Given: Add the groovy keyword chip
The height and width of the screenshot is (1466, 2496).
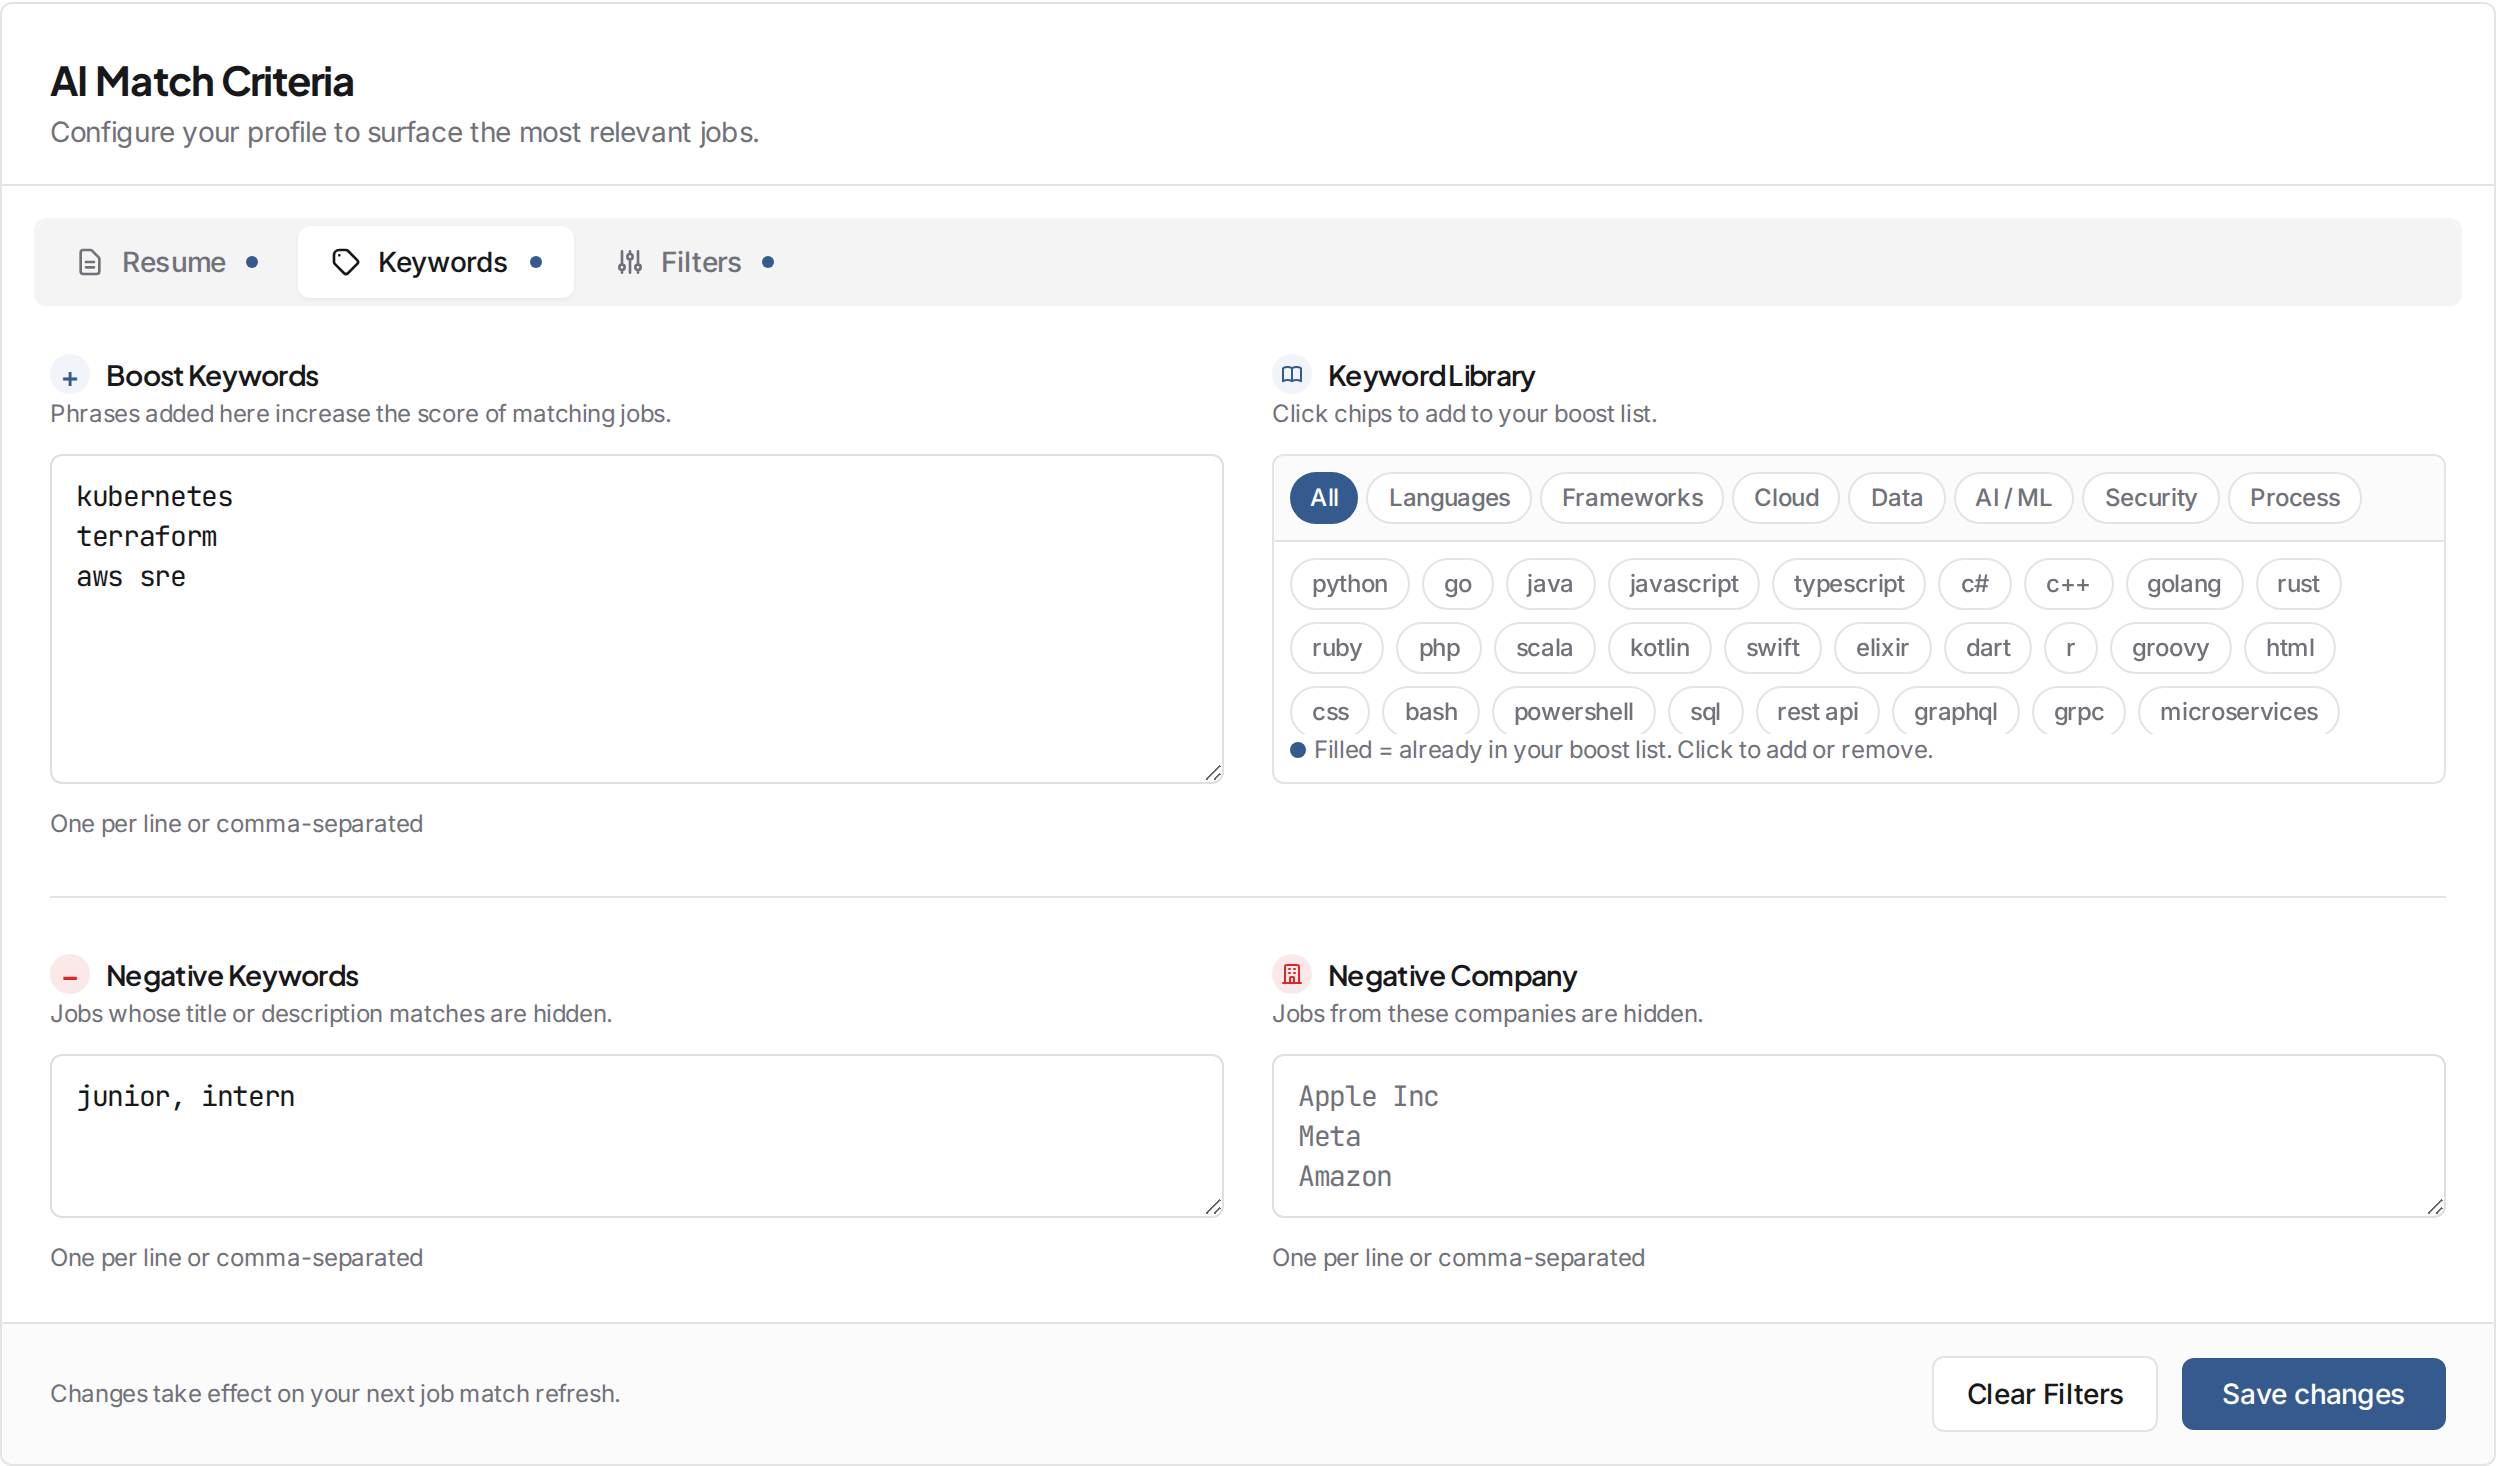Looking at the screenshot, I should pos(2170,648).
